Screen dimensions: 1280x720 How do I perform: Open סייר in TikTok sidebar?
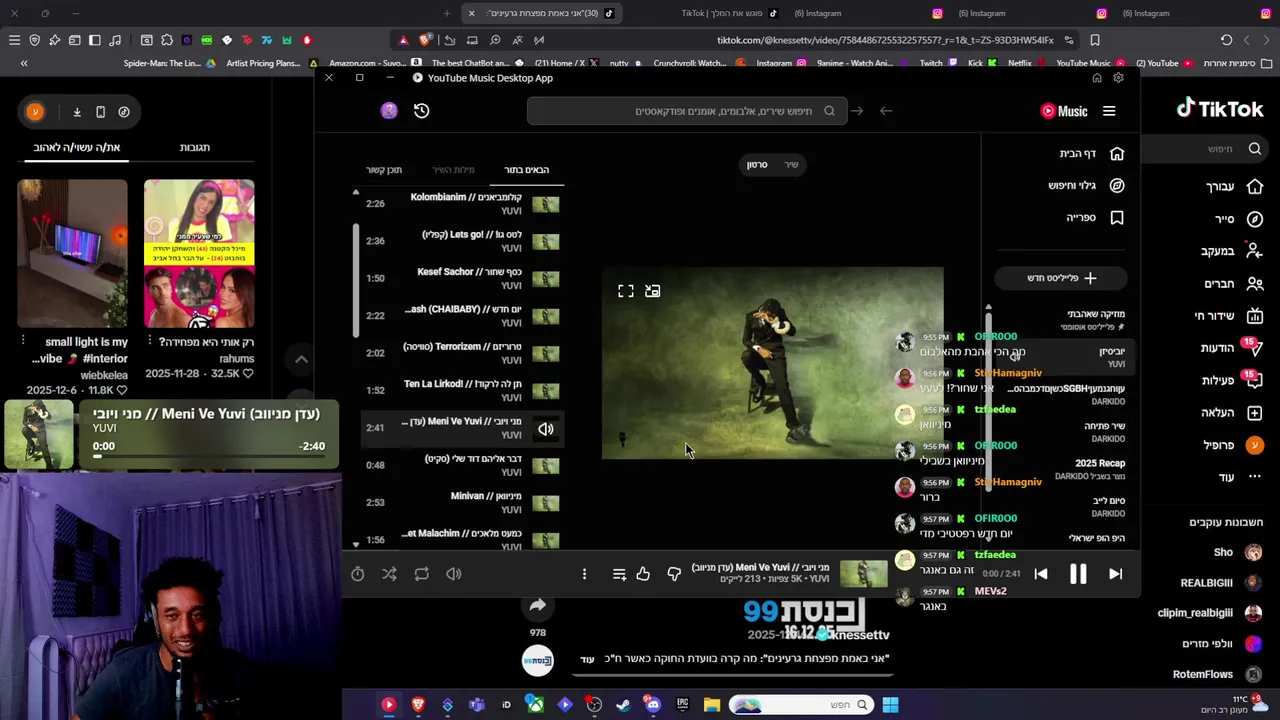pos(1238,219)
